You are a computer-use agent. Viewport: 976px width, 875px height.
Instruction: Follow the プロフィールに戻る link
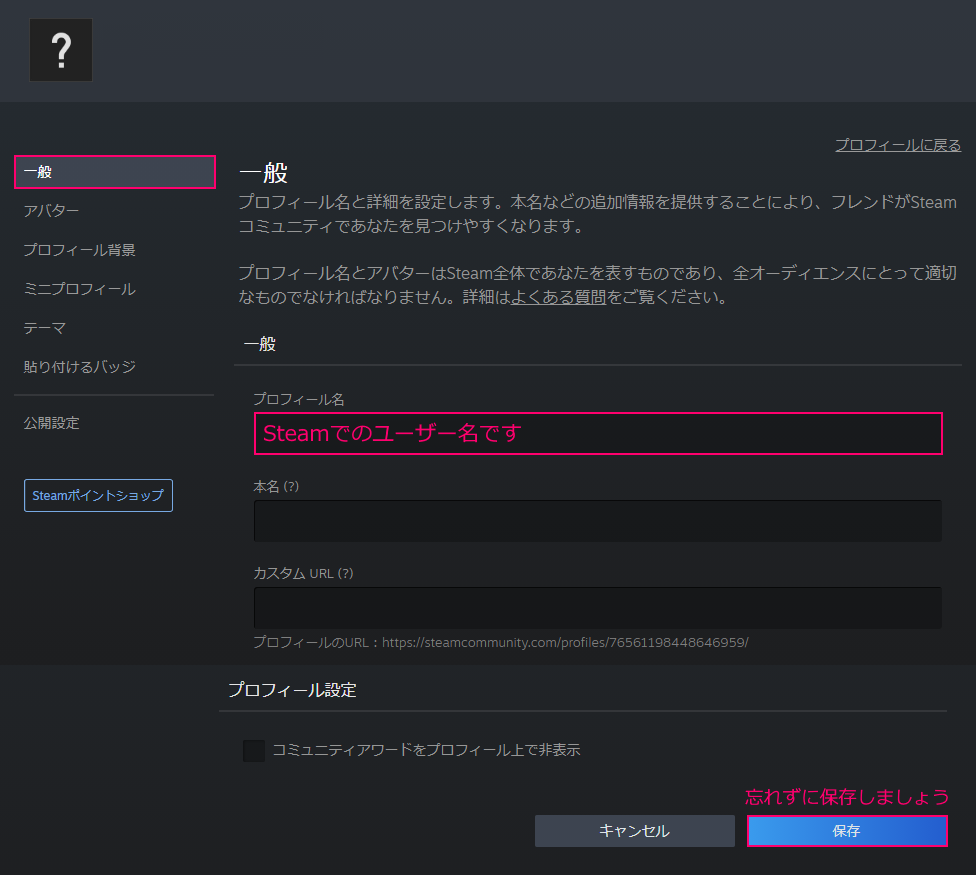point(898,145)
